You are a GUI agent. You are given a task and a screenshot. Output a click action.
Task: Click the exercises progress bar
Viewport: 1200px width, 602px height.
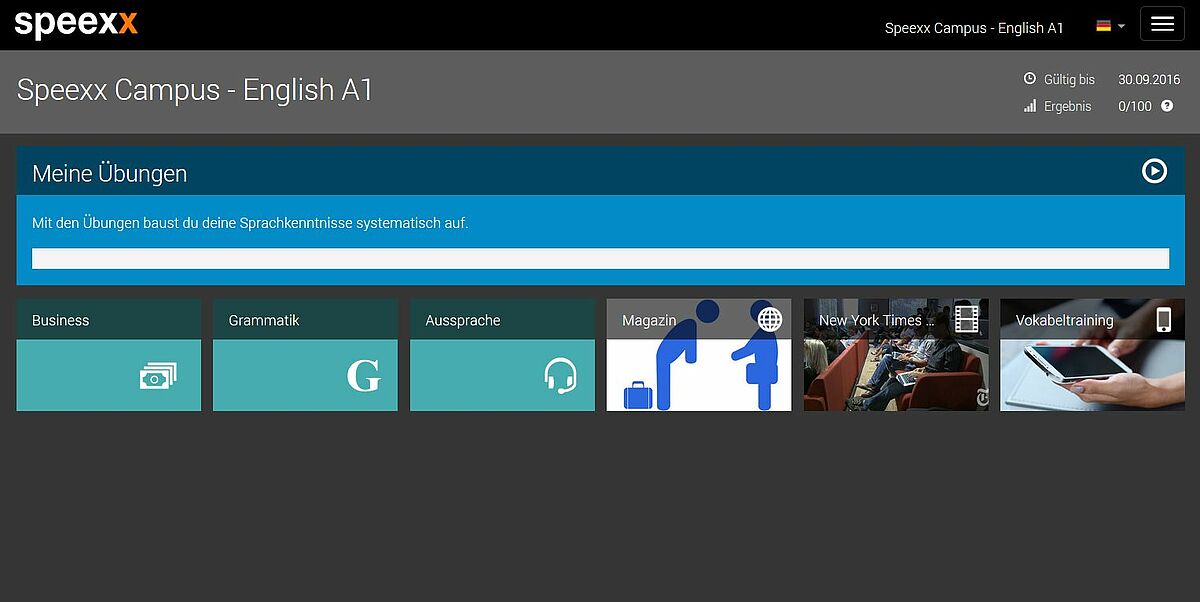point(600,258)
